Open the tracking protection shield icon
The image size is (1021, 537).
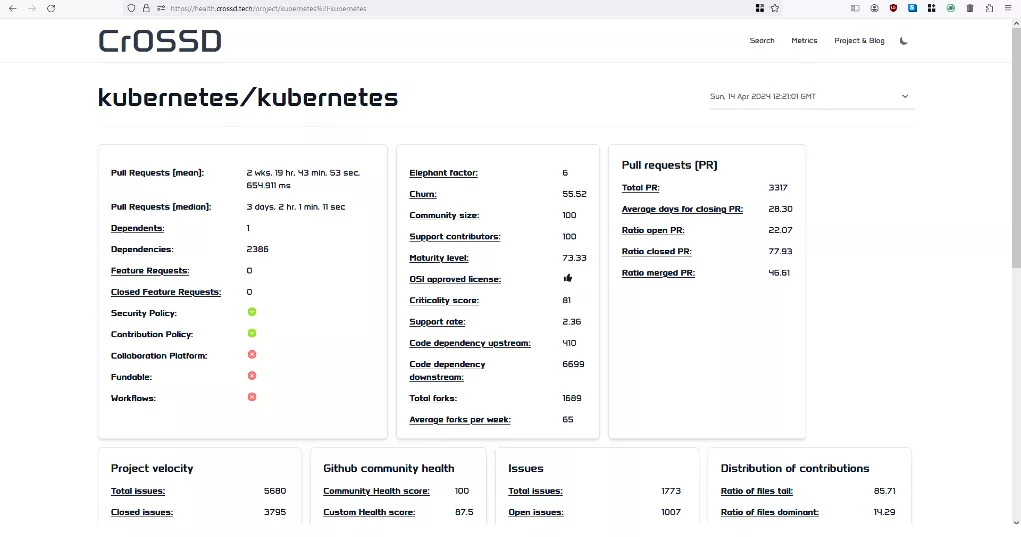(131, 8)
